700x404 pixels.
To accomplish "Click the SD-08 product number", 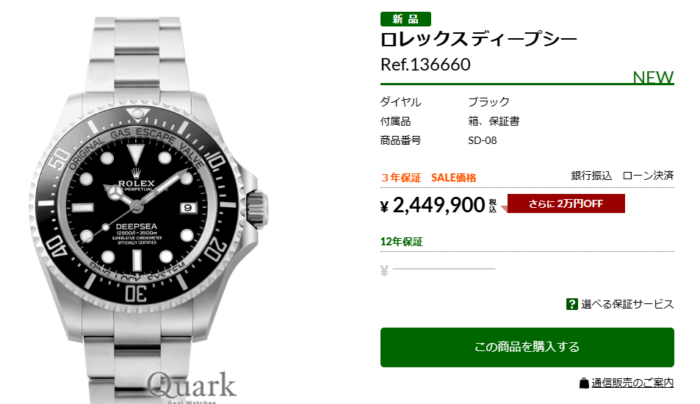I will [482, 140].
